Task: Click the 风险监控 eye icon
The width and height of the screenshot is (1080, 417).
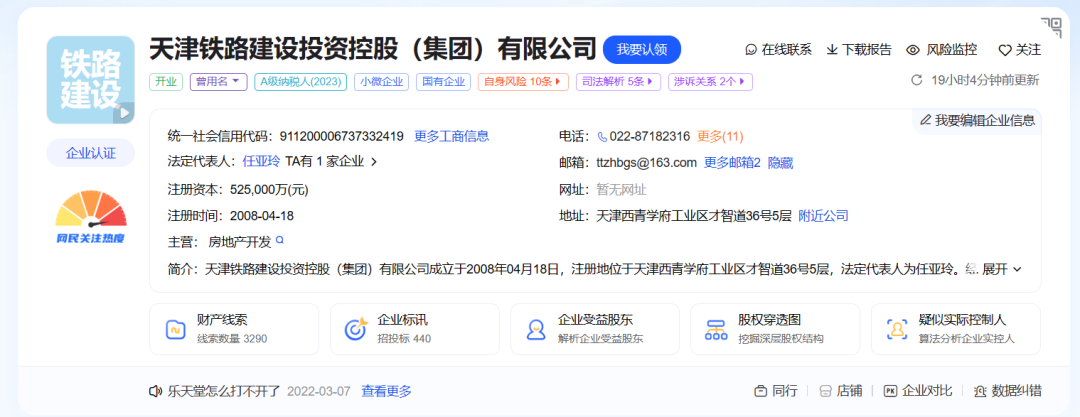Action: tap(912, 50)
